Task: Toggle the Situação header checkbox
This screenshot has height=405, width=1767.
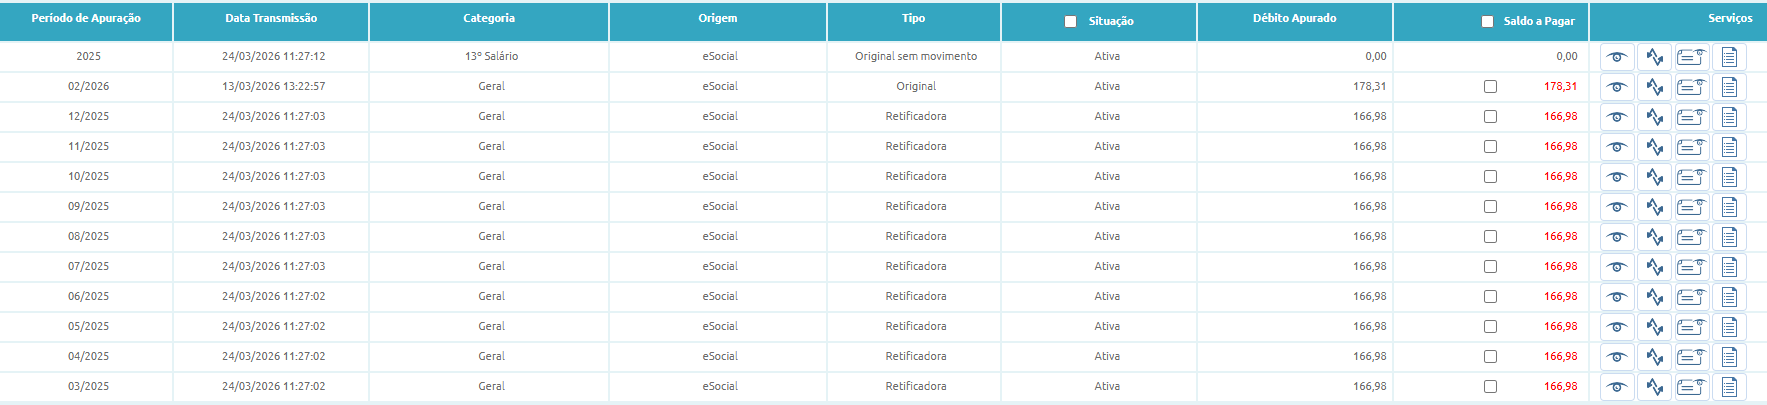Action: coord(1071,21)
